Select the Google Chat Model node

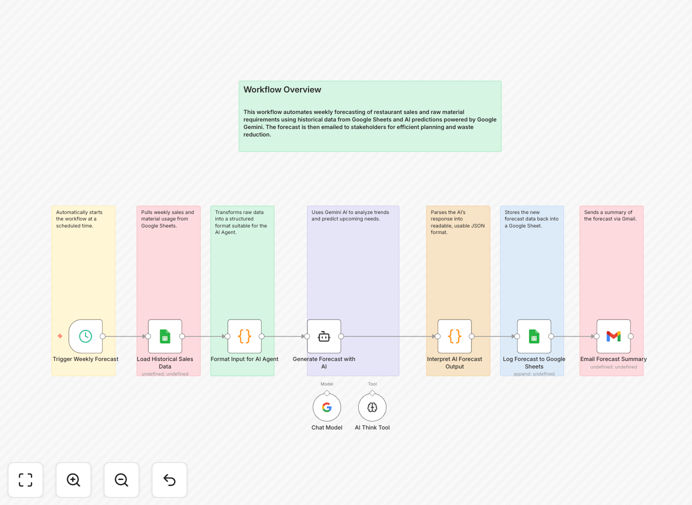327,407
